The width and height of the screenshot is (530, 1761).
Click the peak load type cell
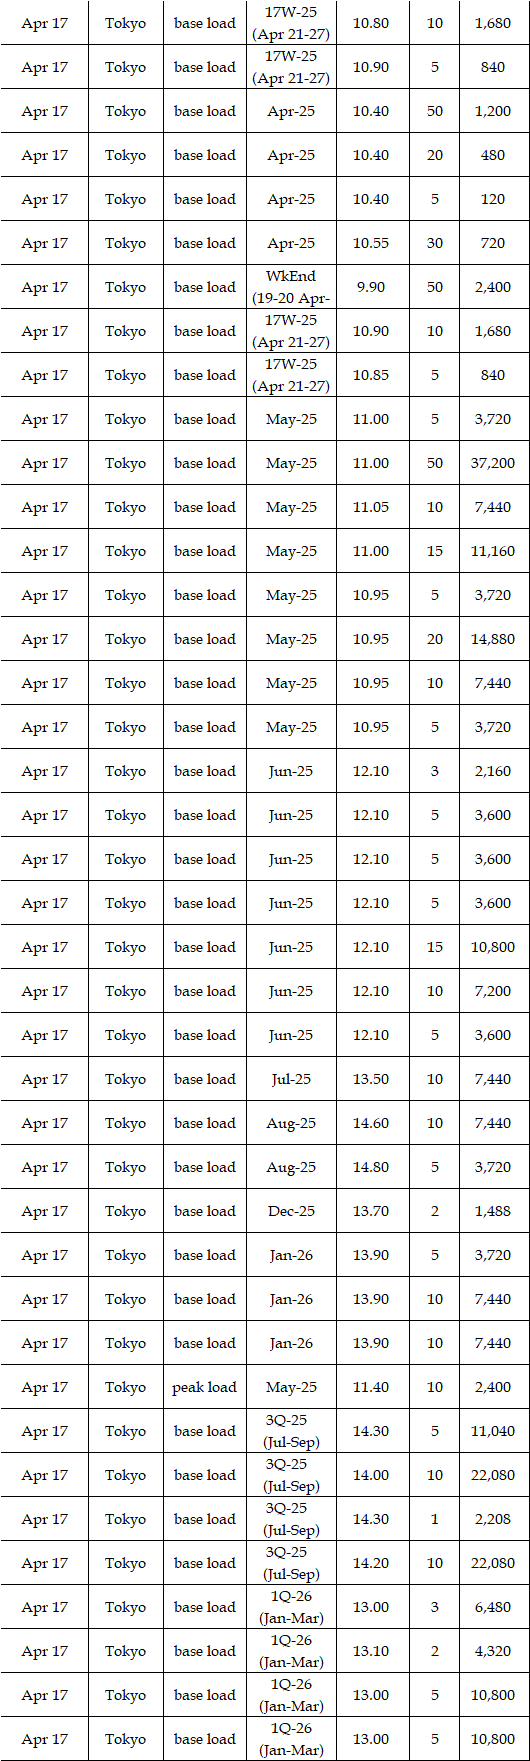[205, 1387]
